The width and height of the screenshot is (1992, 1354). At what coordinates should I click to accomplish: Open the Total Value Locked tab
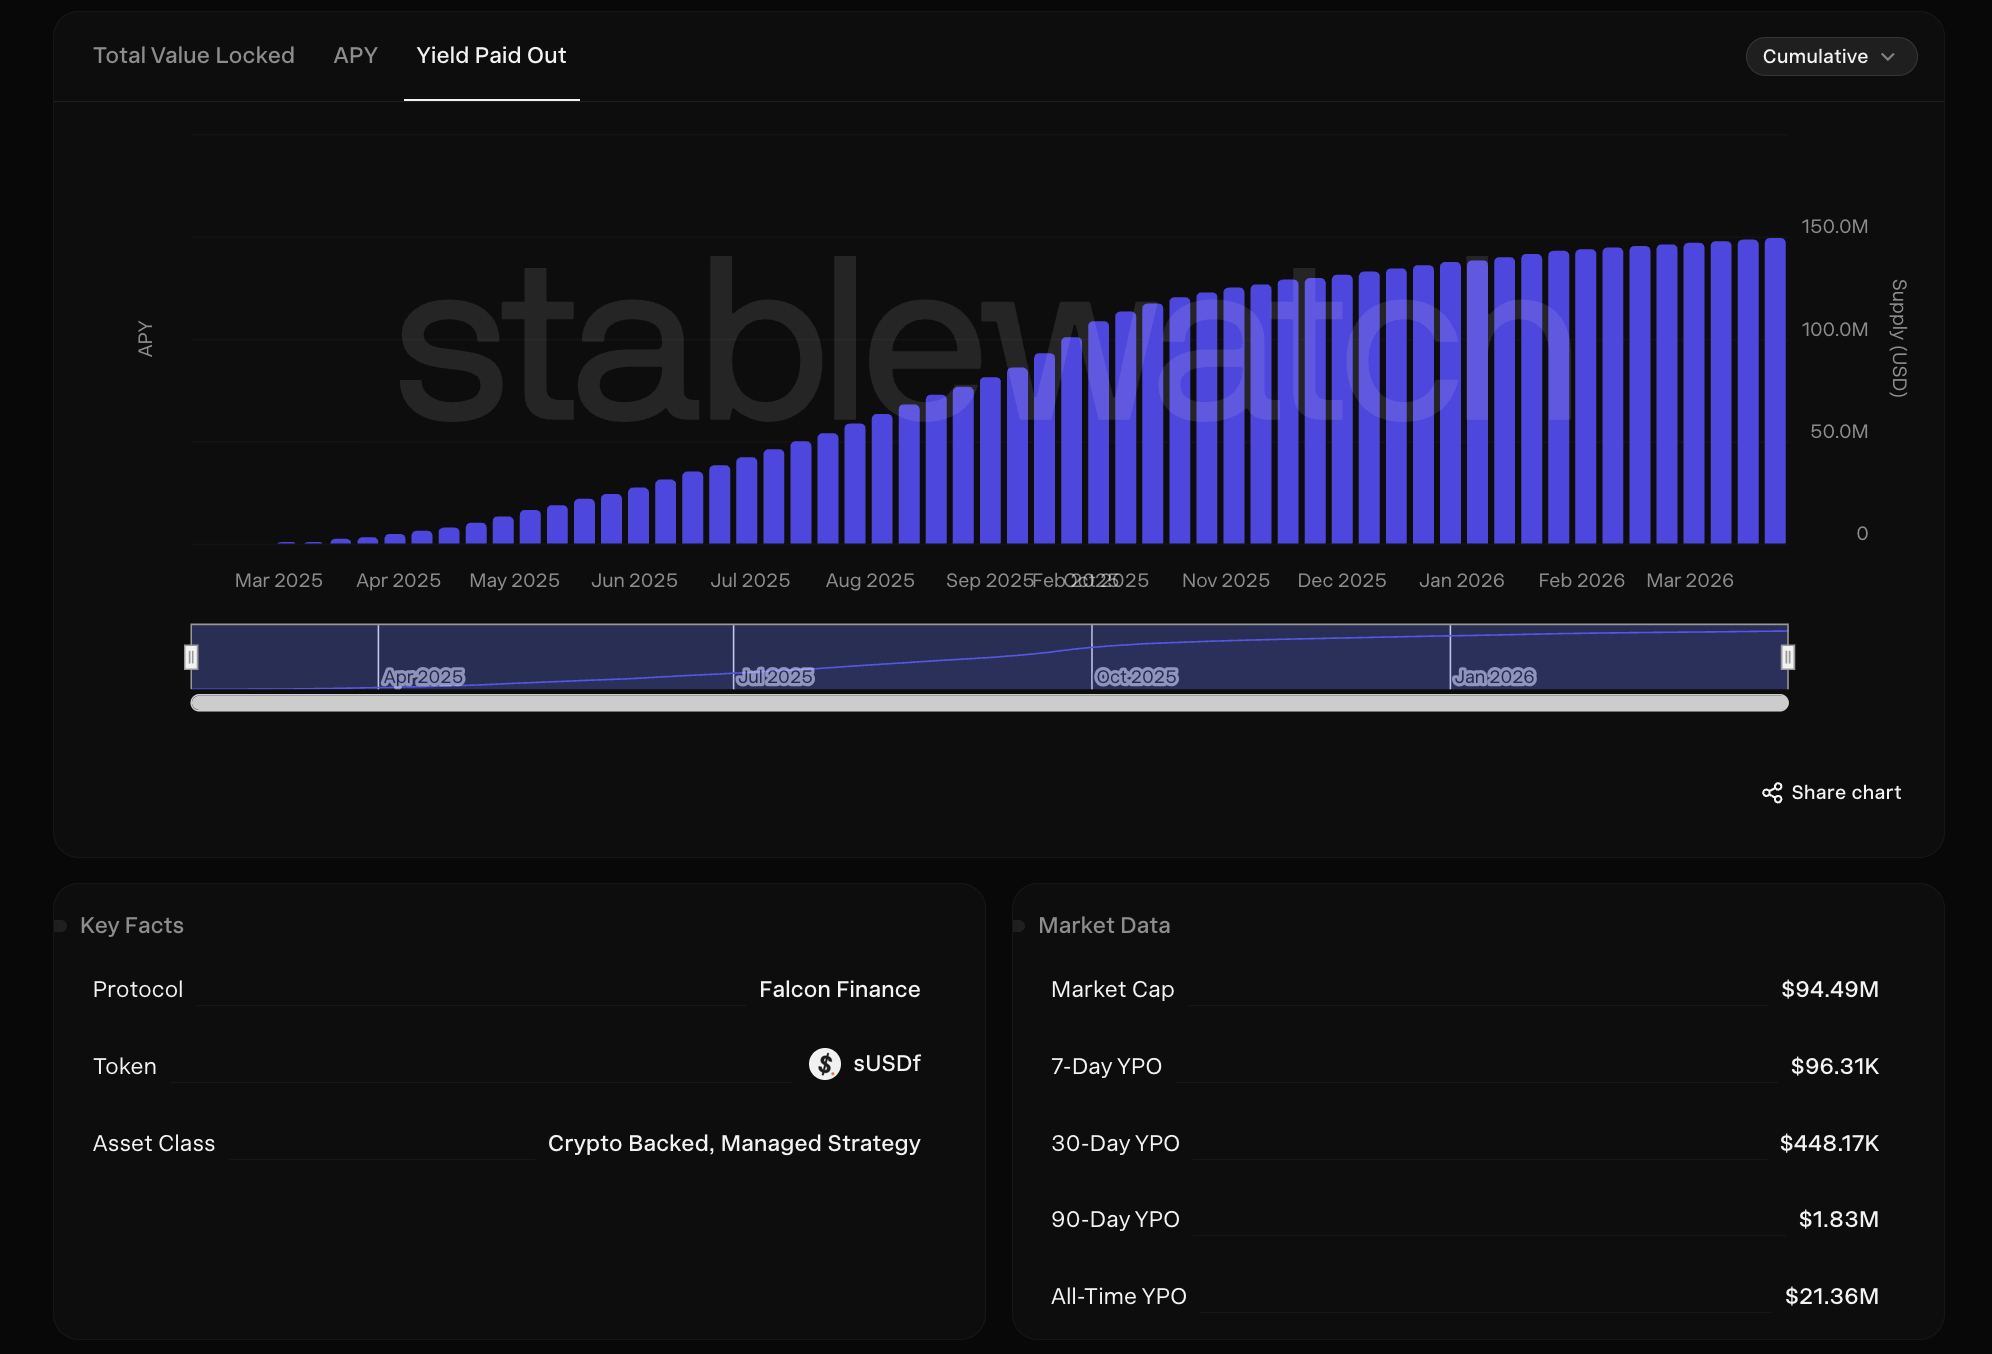[x=193, y=56]
